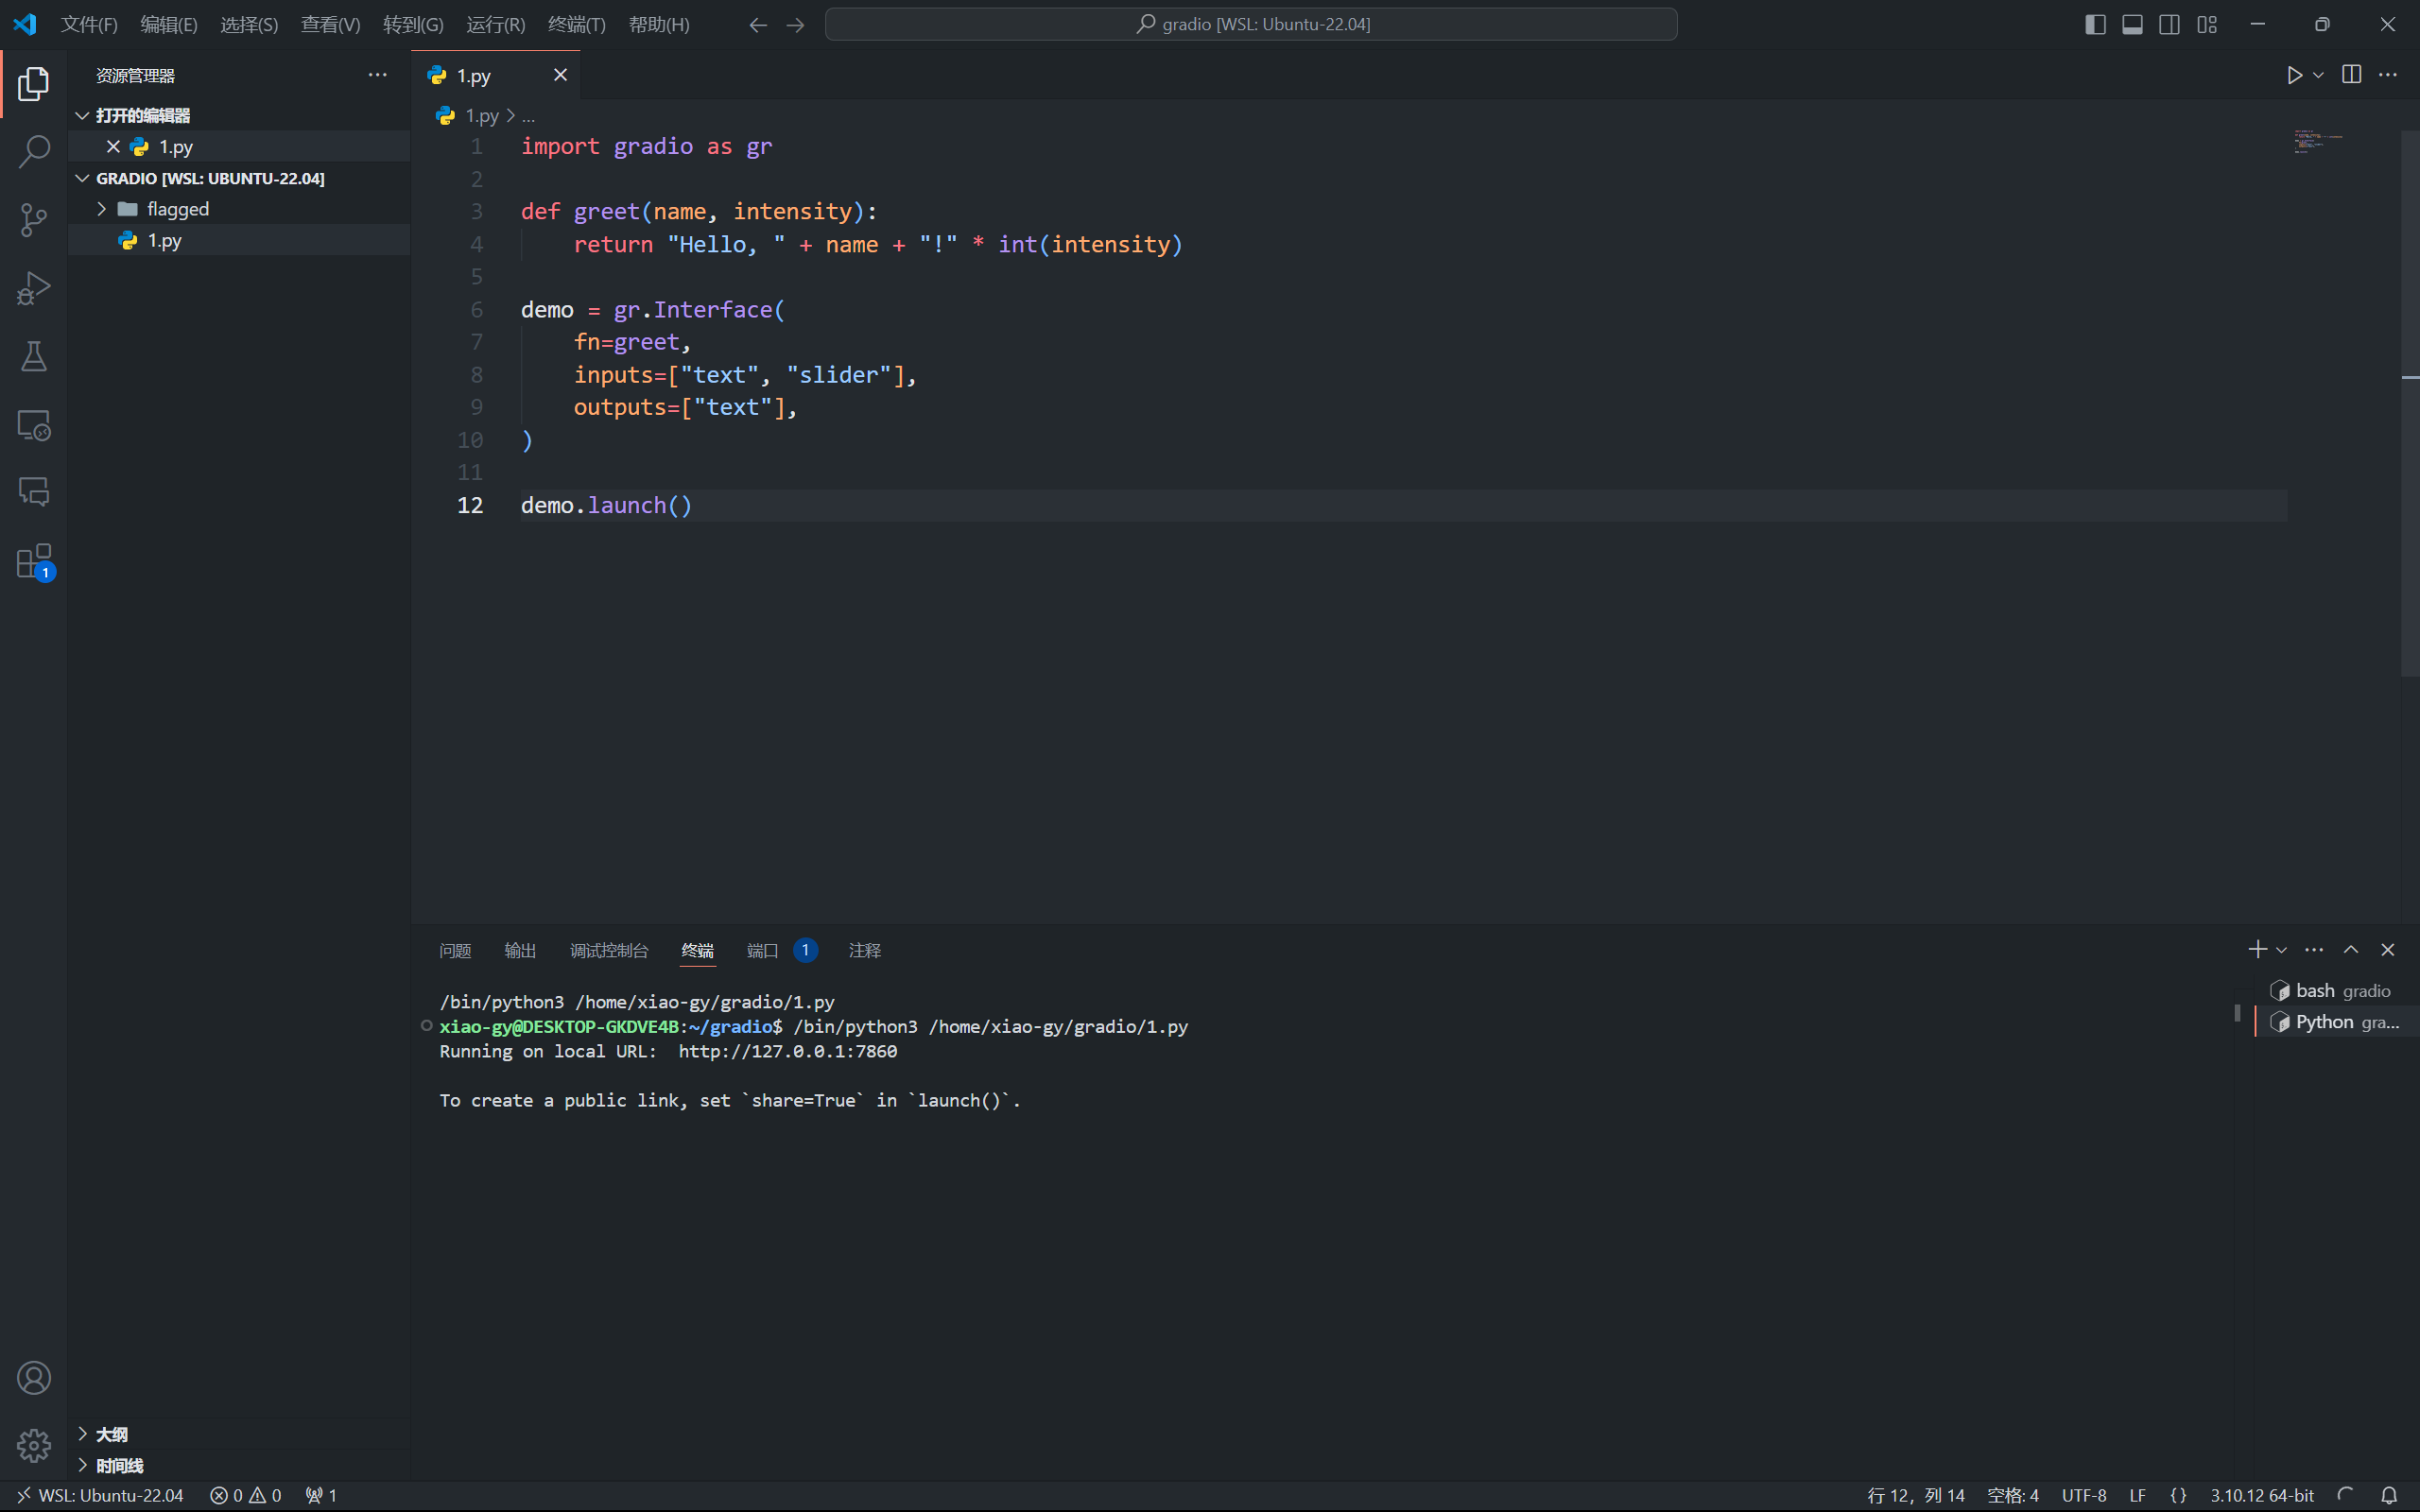2420x1512 pixels.
Task: Open the Extensions view icon
Action: pos(33,561)
